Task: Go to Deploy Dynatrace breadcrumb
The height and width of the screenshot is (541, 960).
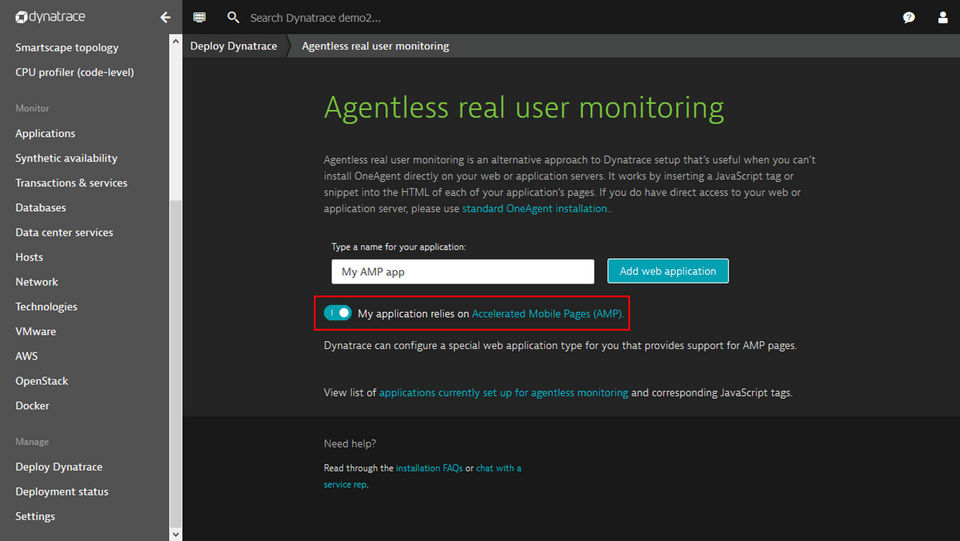Action: [233, 46]
